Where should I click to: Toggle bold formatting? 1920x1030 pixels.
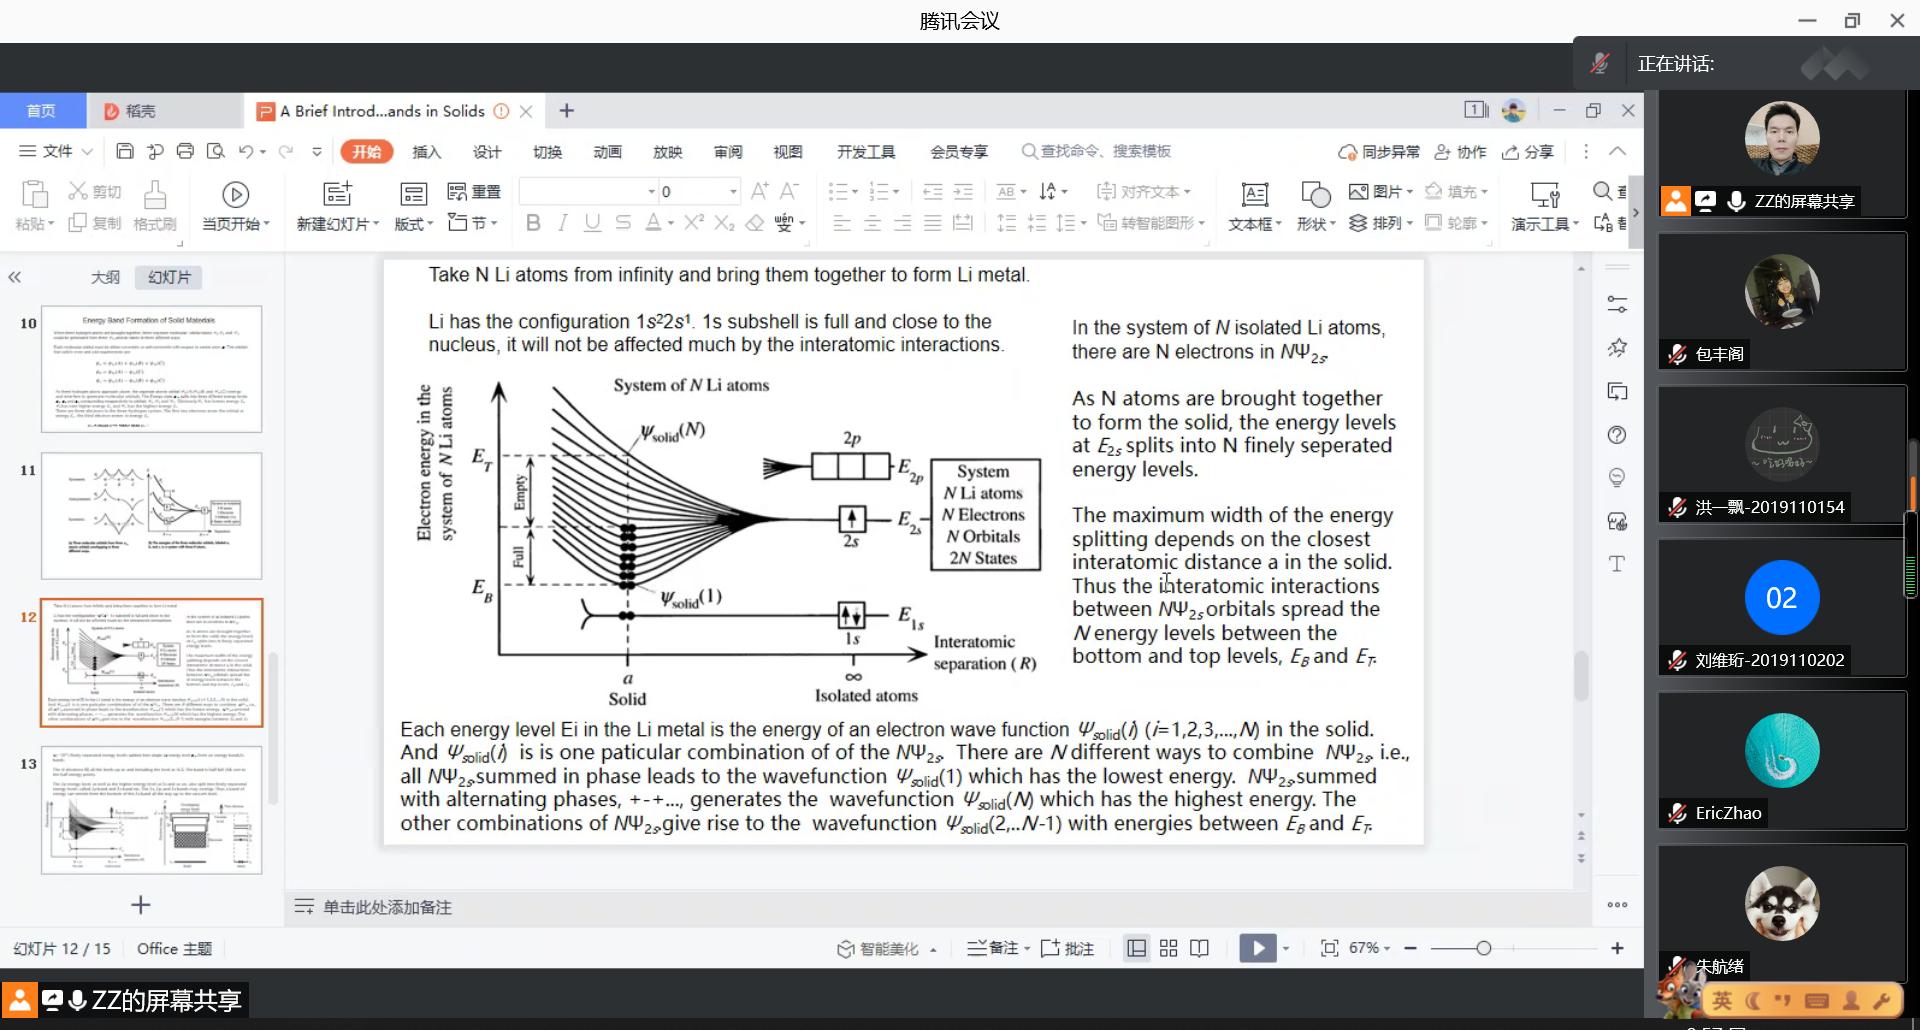pos(533,223)
